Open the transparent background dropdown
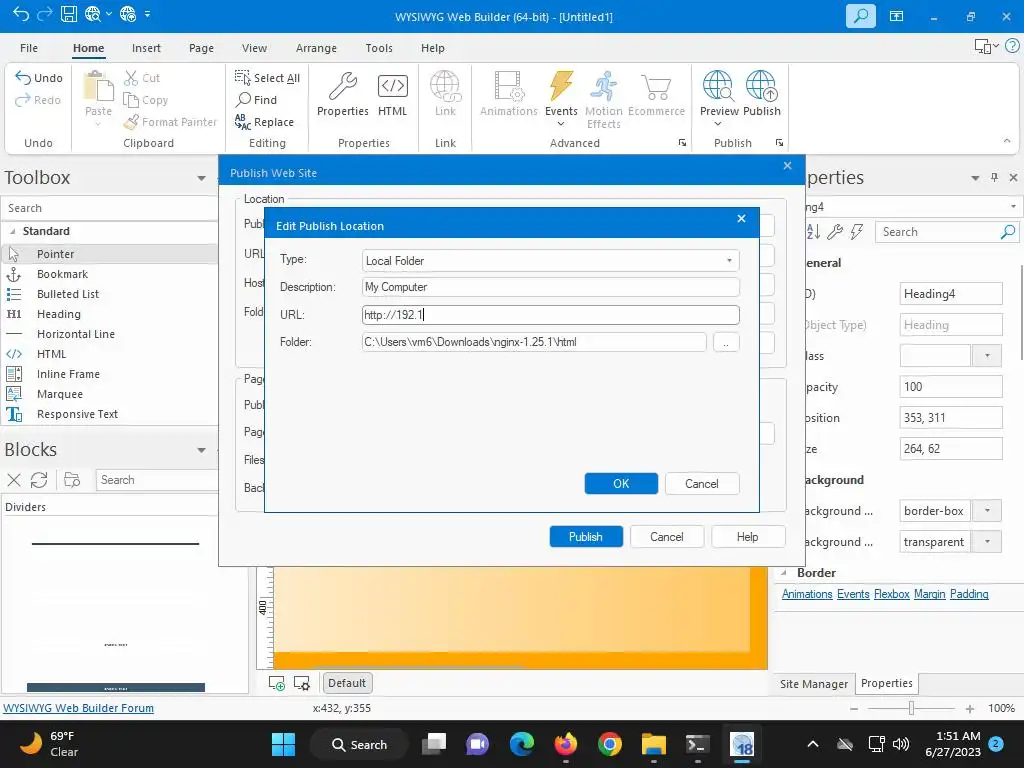 987,542
